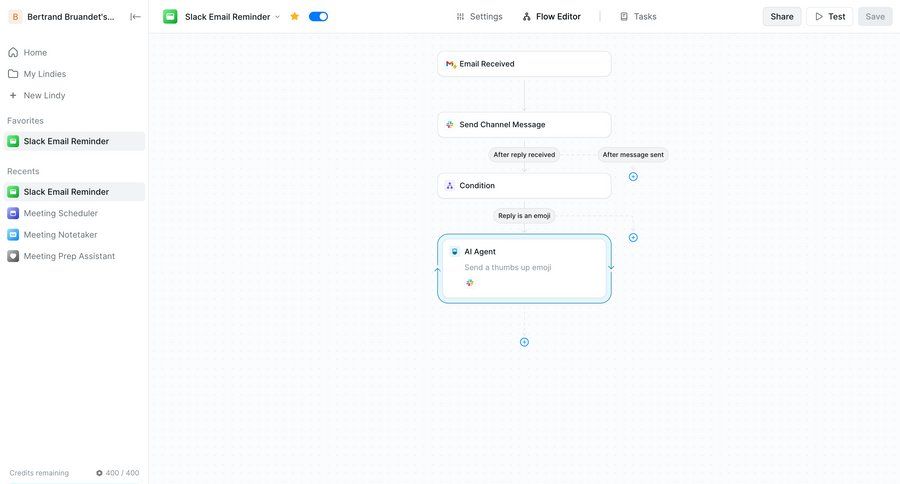900x484 pixels.
Task: Click the Settings sliders icon
Action: pos(460,17)
